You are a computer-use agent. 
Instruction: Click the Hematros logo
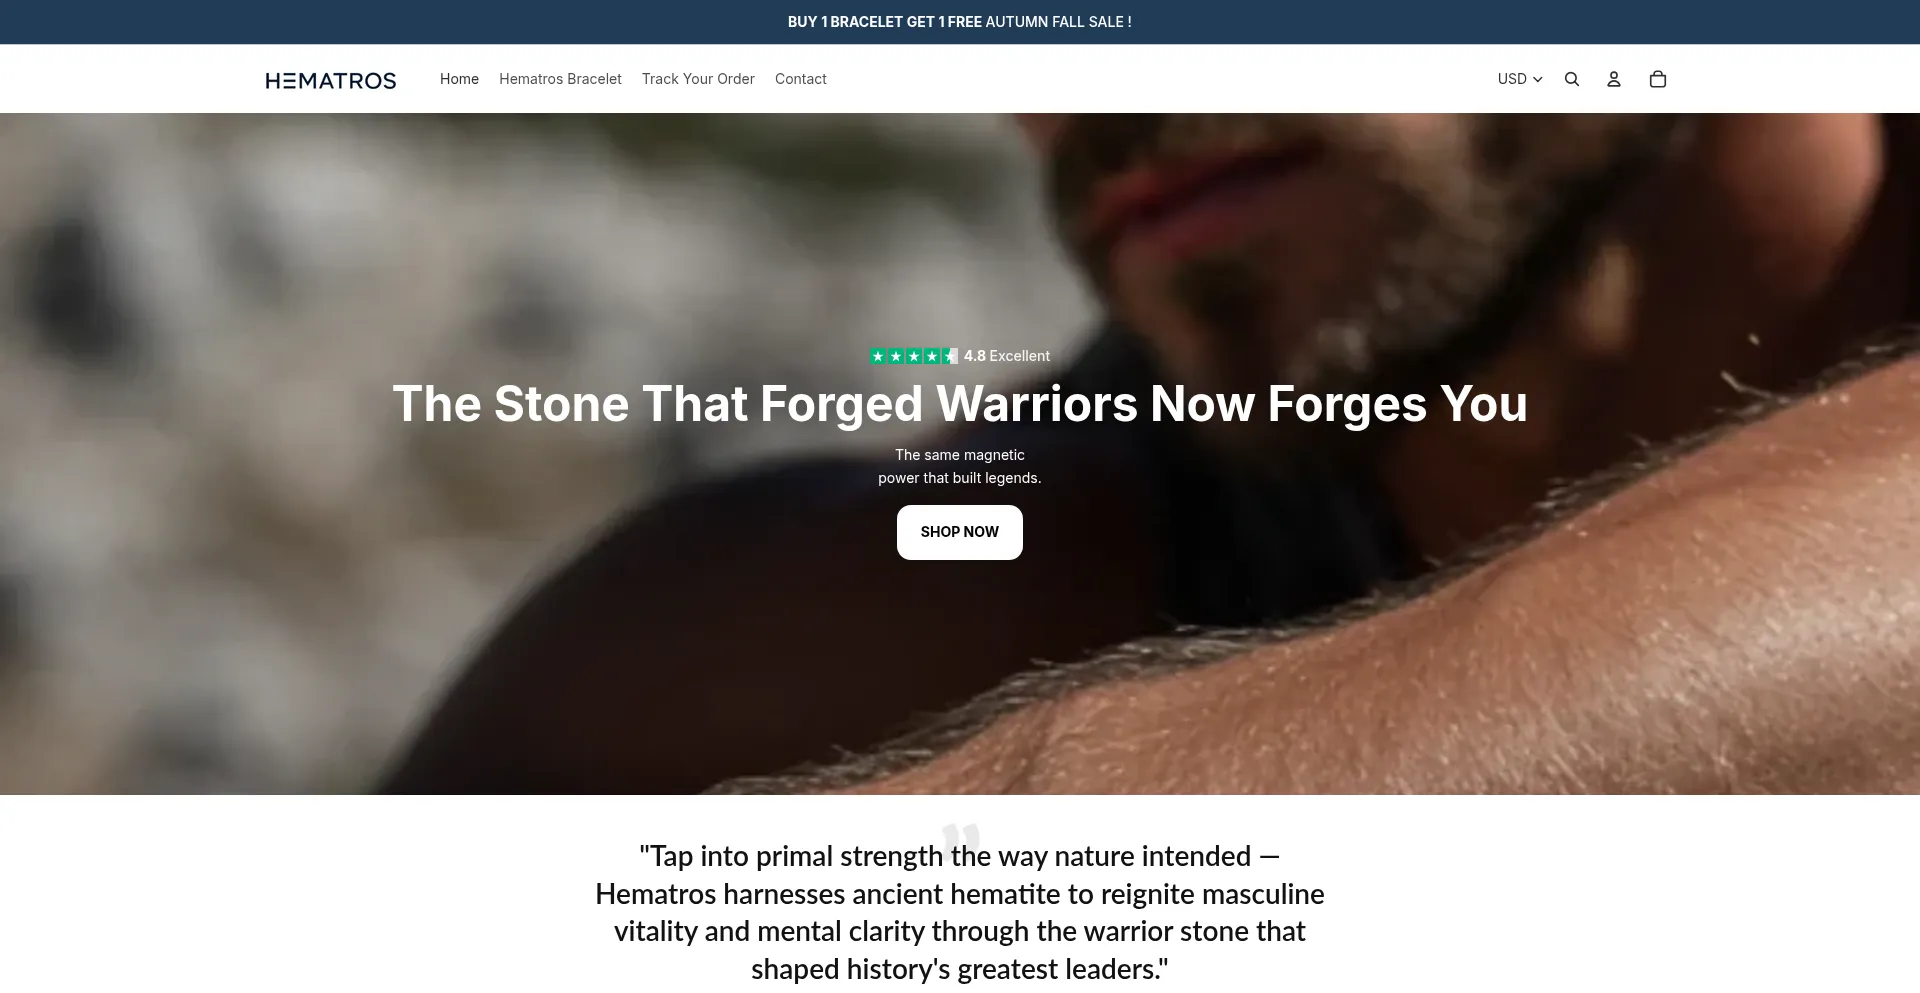click(330, 80)
